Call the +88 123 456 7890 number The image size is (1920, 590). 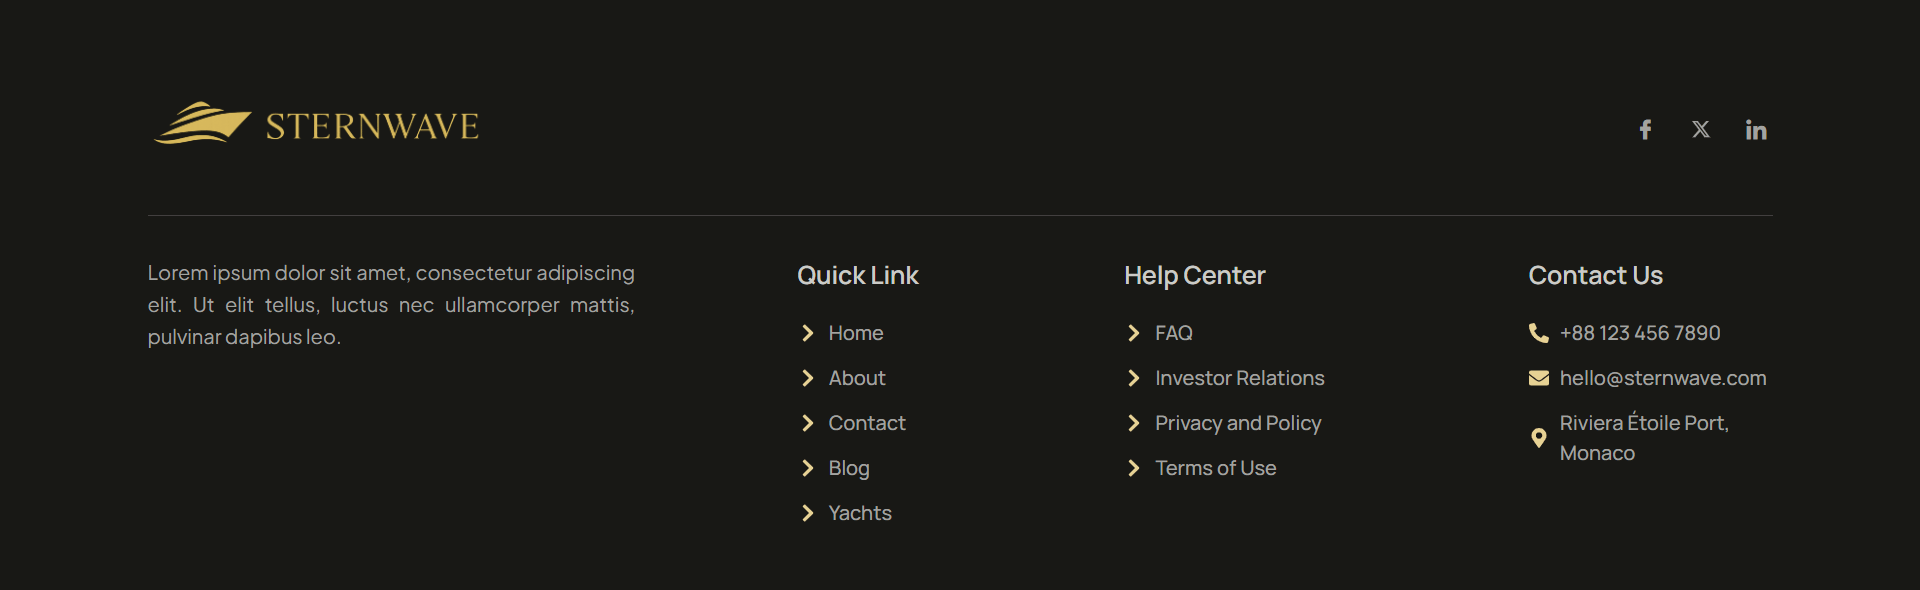(x=1640, y=333)
